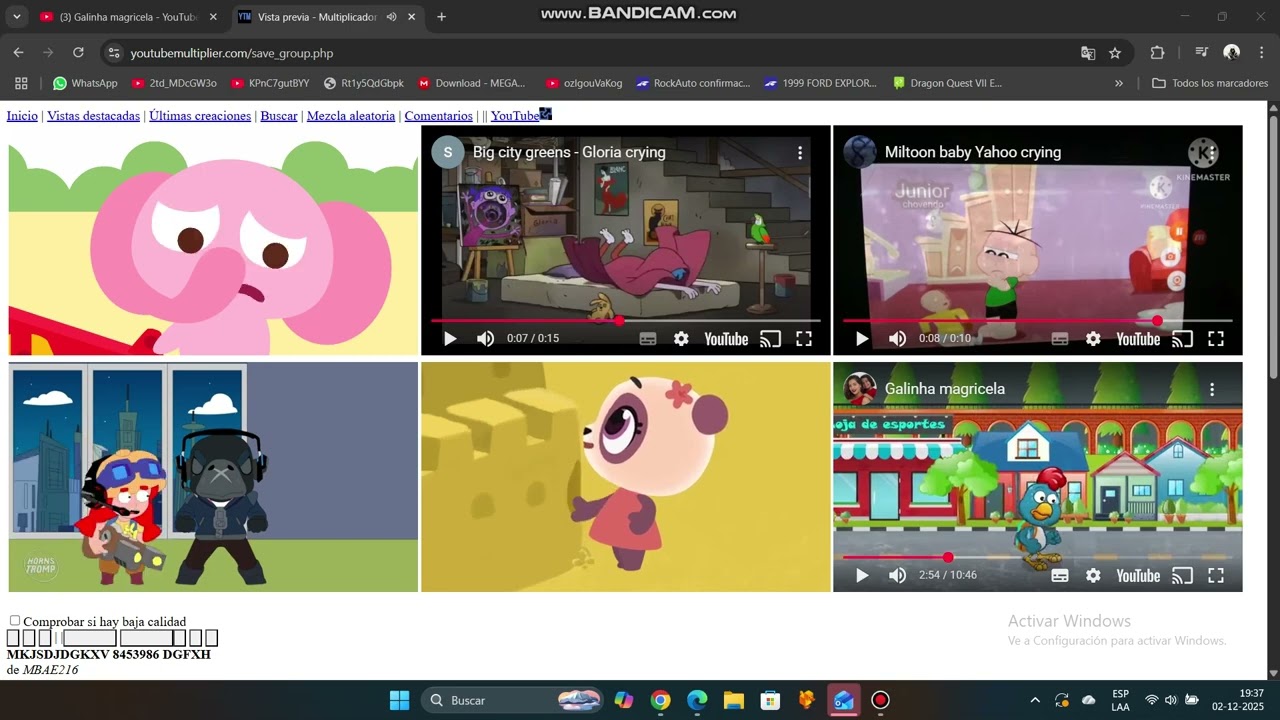The height and width of the screenshot is (720, 1280).
Task: Open Windows Start menu
Action: pos(399,700)
